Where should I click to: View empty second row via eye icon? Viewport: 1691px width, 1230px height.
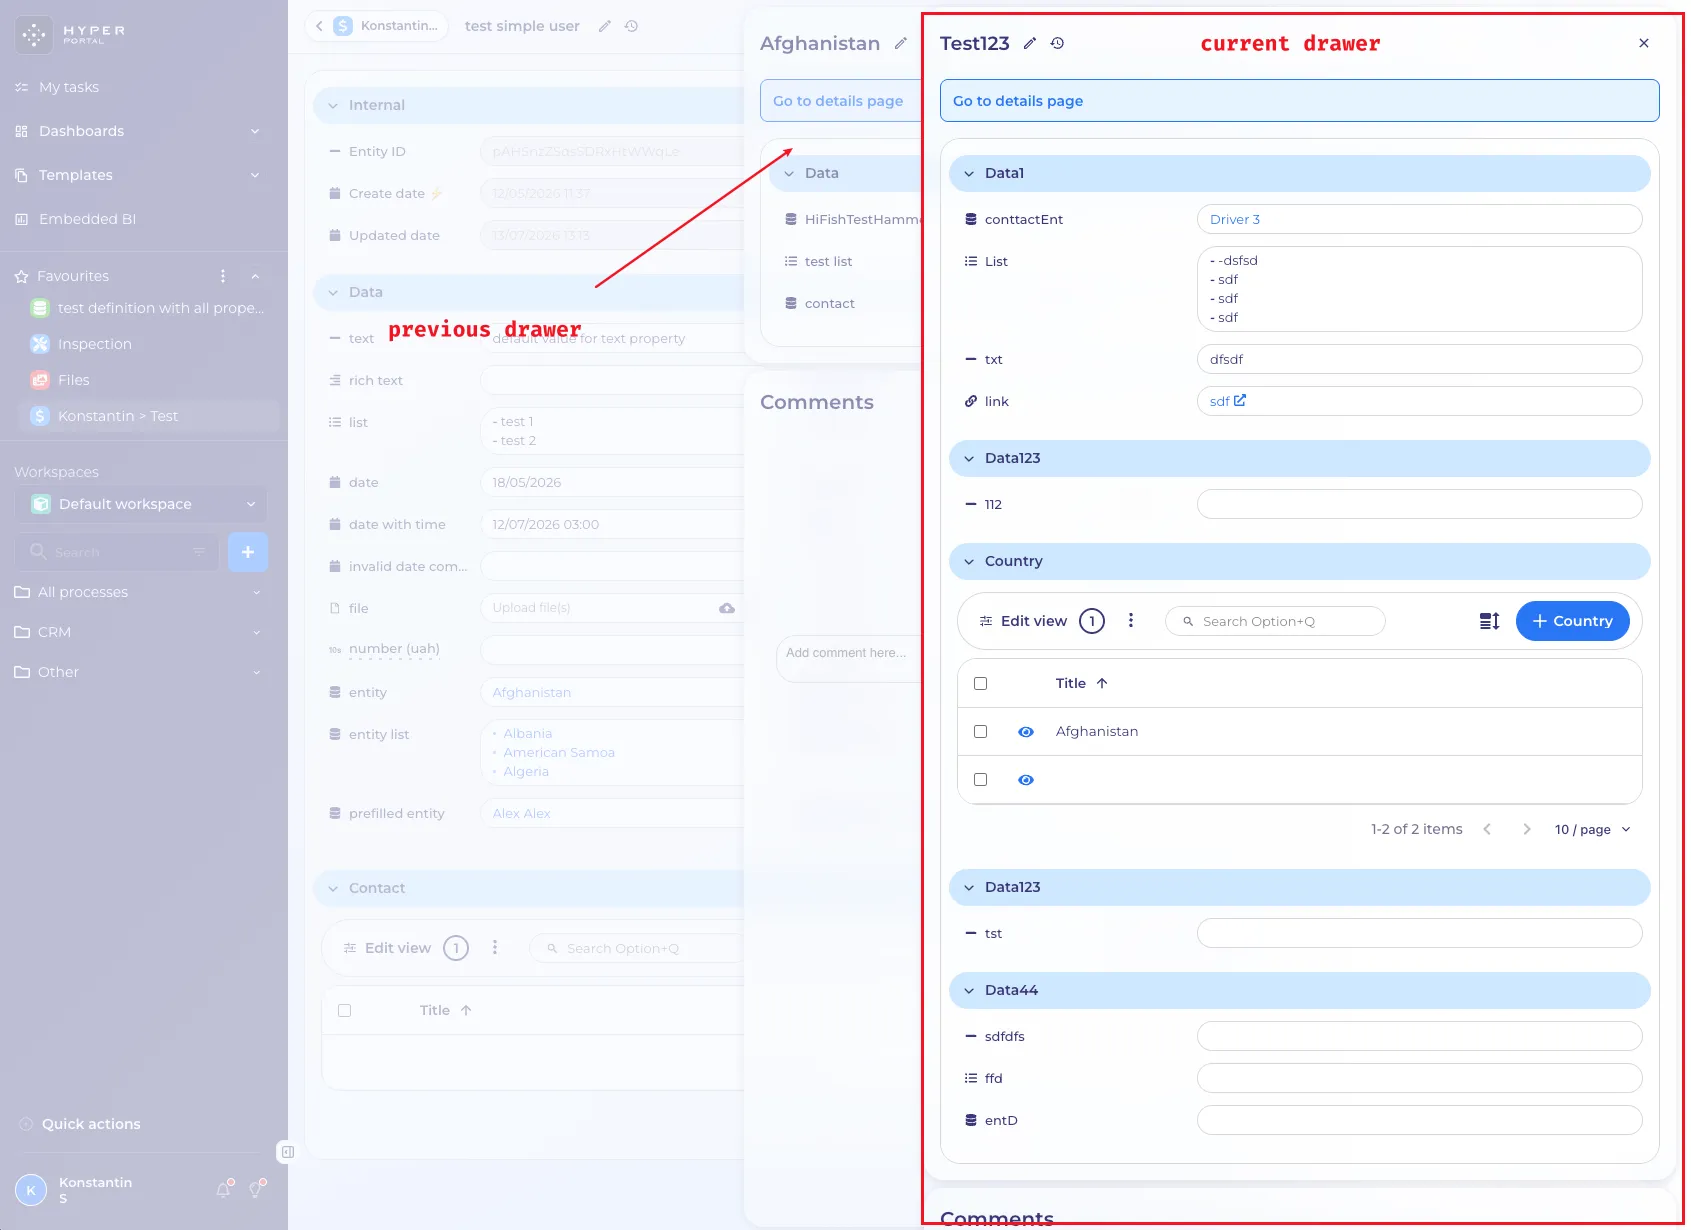point(1026,780)
